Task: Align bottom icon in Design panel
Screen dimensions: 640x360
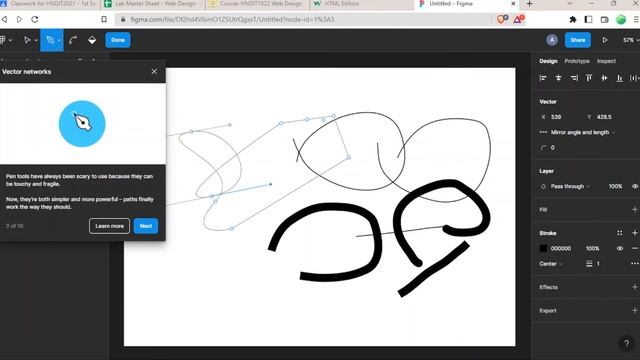Action: pyautogui.click(x=620, y=78)
